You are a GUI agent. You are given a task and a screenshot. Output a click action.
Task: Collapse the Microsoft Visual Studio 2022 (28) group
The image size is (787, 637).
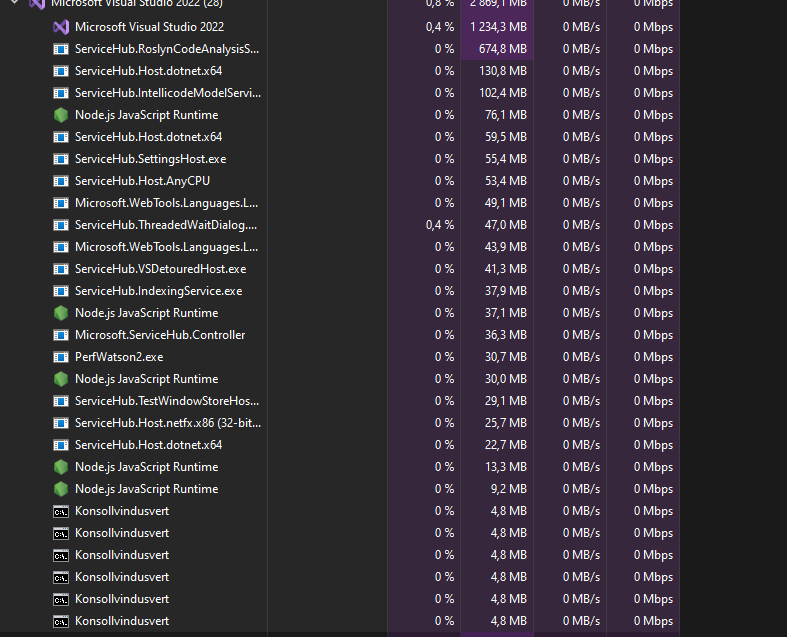(15, 2)
